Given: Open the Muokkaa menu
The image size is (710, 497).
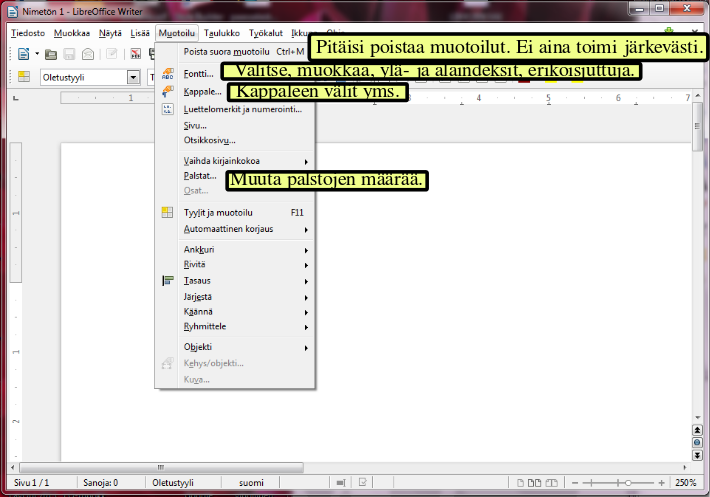Looking at the screenshot, I should (x=72, y=33).
